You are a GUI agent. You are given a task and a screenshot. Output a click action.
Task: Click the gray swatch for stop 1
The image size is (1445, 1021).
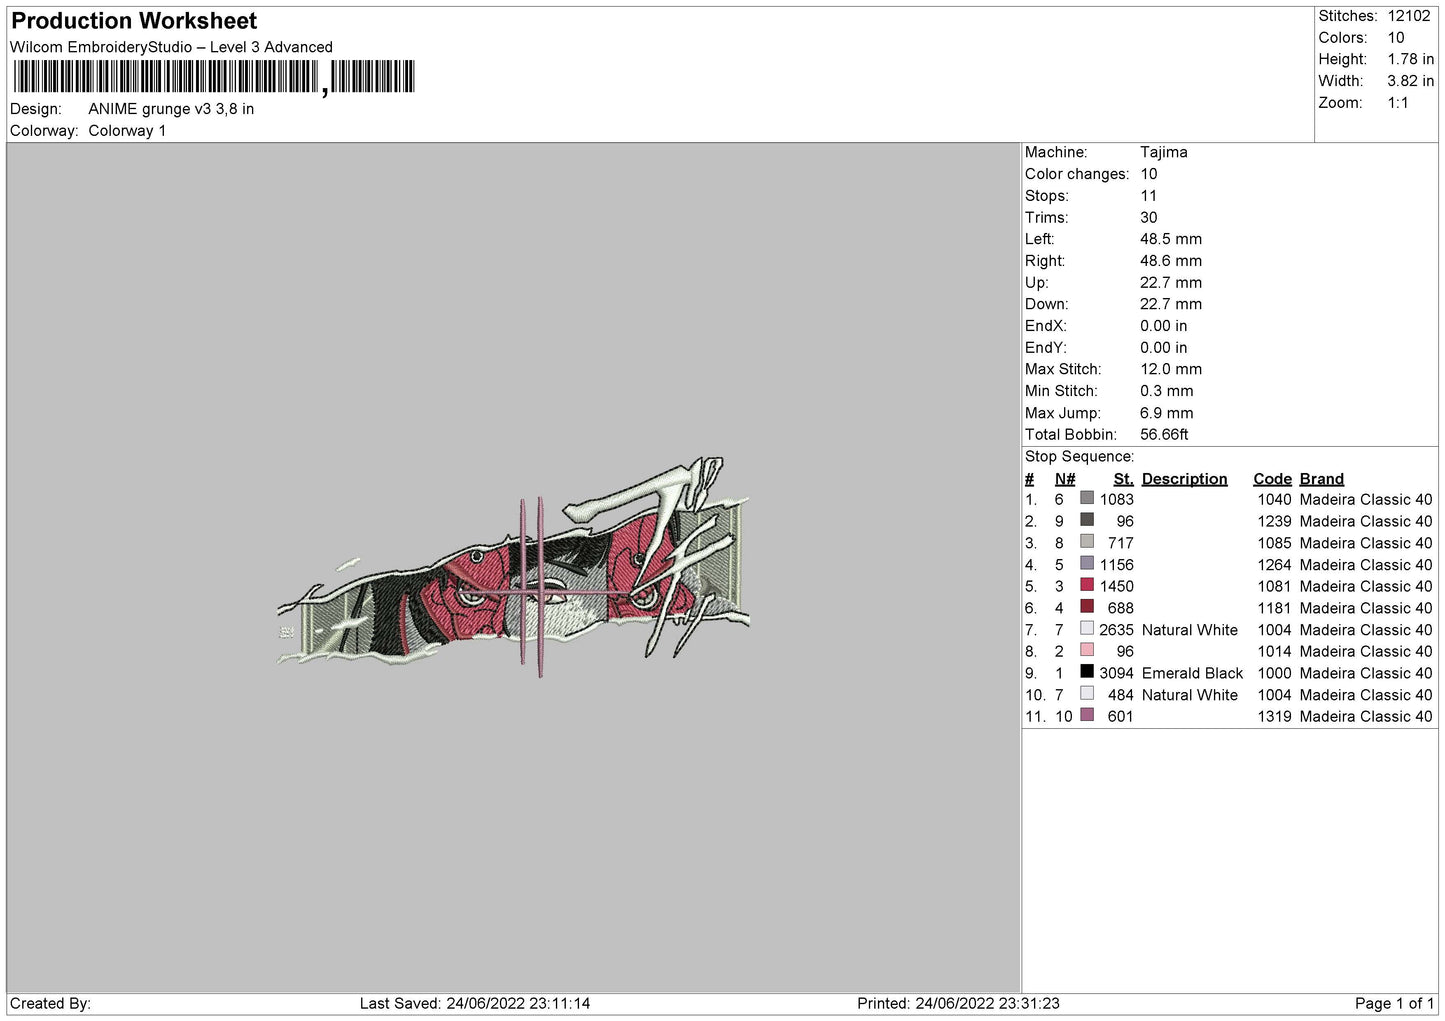tap(1087, 498)
